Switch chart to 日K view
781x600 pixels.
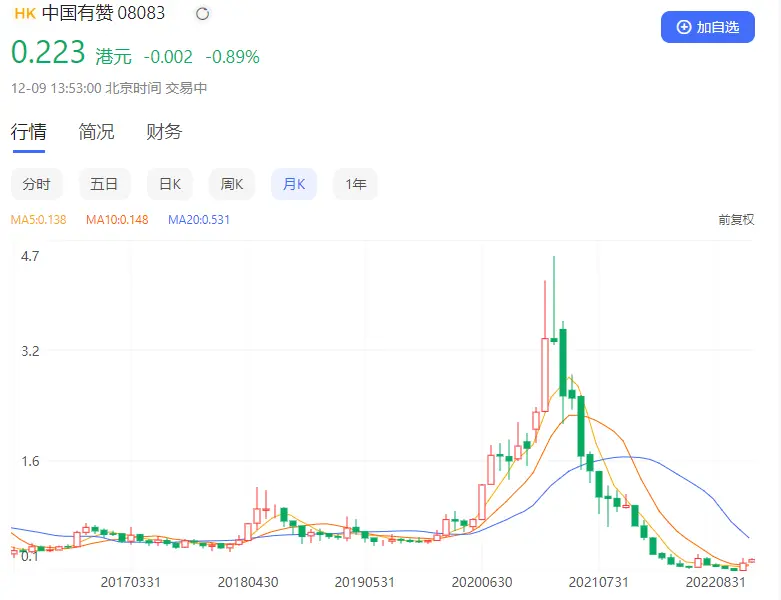click(x=170, y=184)
